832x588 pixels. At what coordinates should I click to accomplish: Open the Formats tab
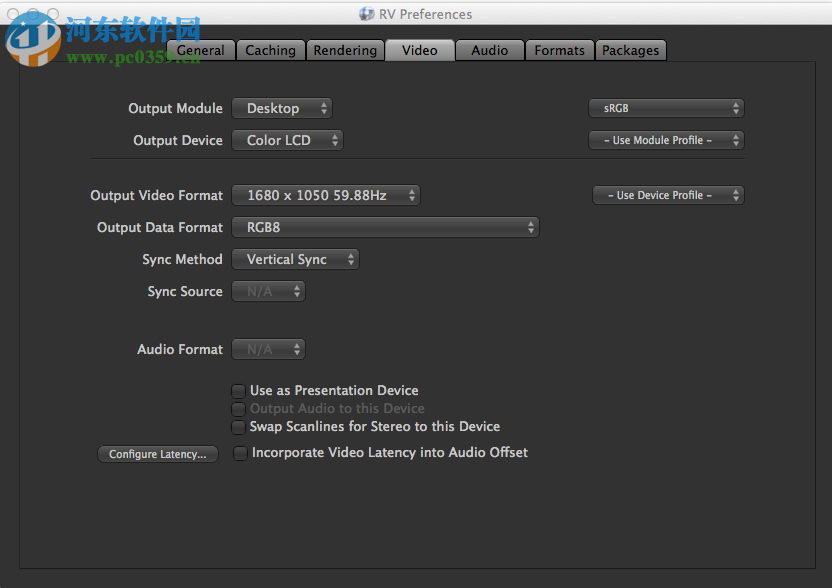[559, 50]
